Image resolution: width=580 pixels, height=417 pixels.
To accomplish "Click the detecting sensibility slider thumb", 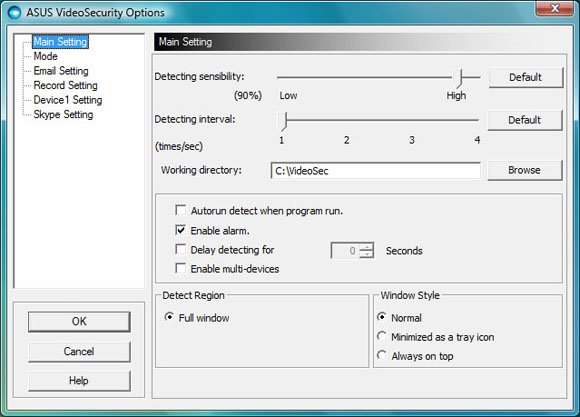I will click(459, 78).
